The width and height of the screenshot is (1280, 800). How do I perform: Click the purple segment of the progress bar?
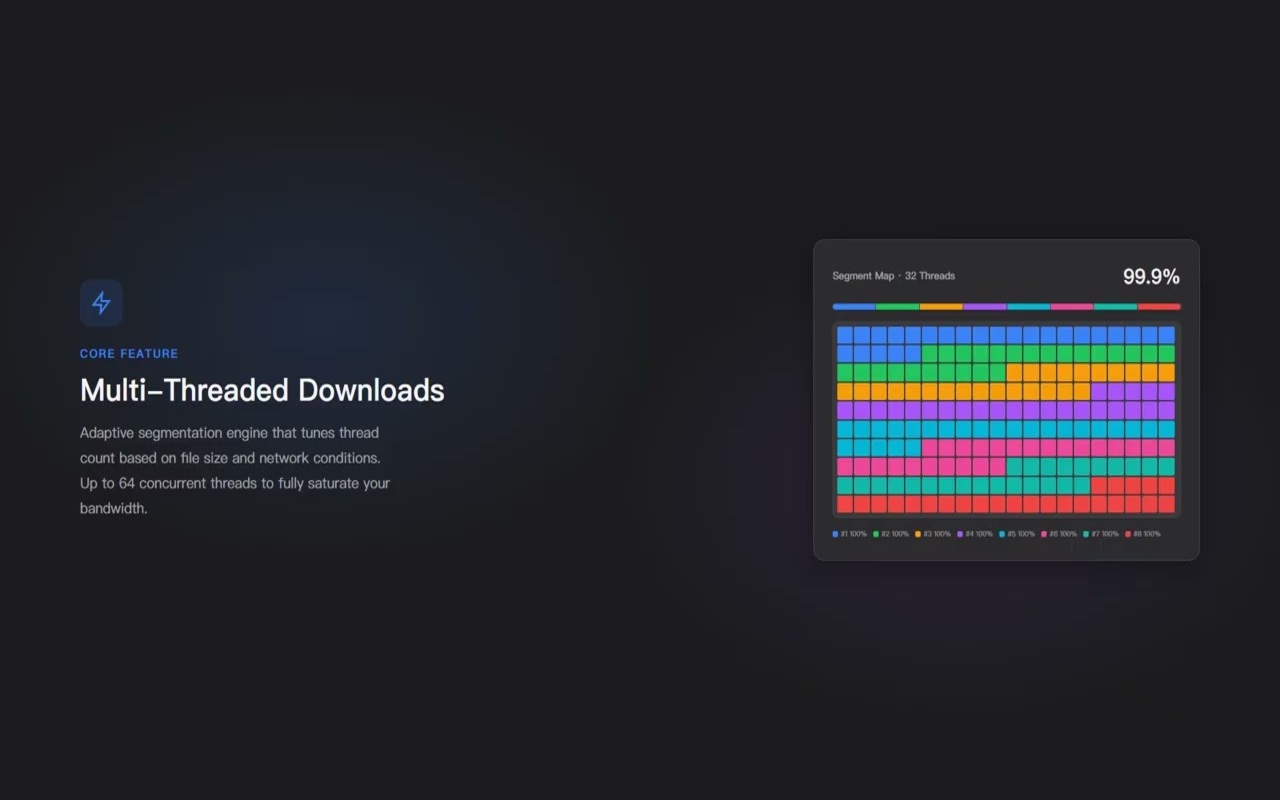coord(985,307)
